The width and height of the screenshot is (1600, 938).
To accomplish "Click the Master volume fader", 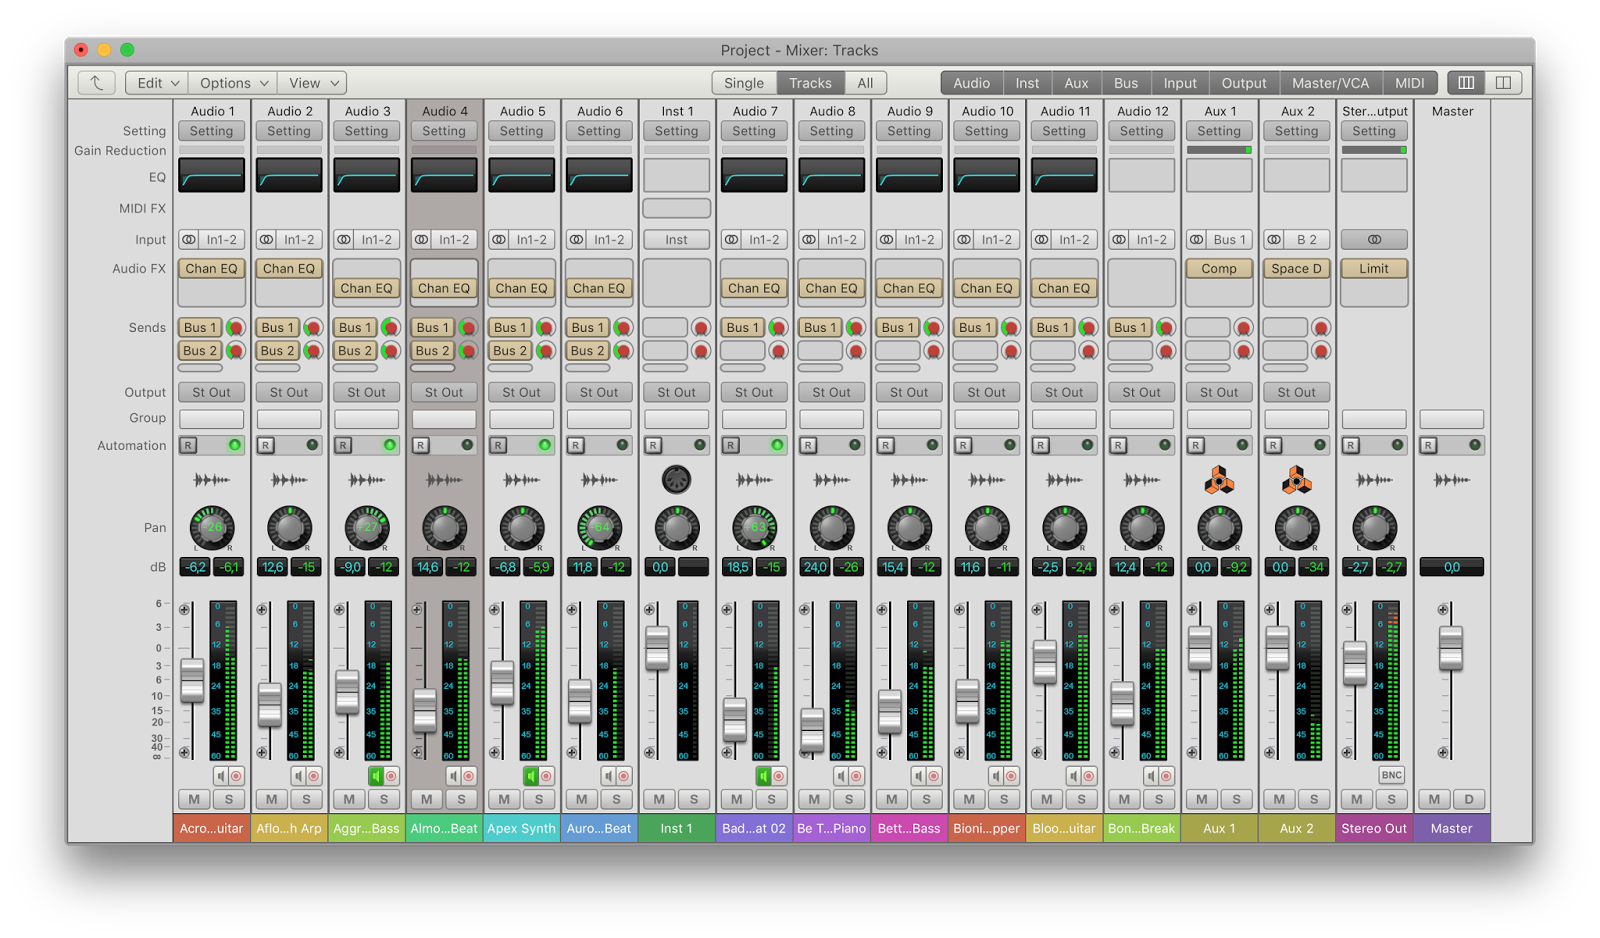I will (1450, 647).
